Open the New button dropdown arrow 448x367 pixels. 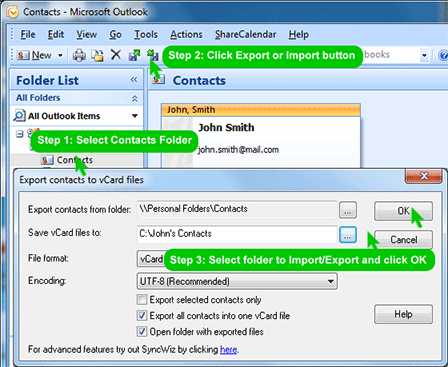click(60, 55)
